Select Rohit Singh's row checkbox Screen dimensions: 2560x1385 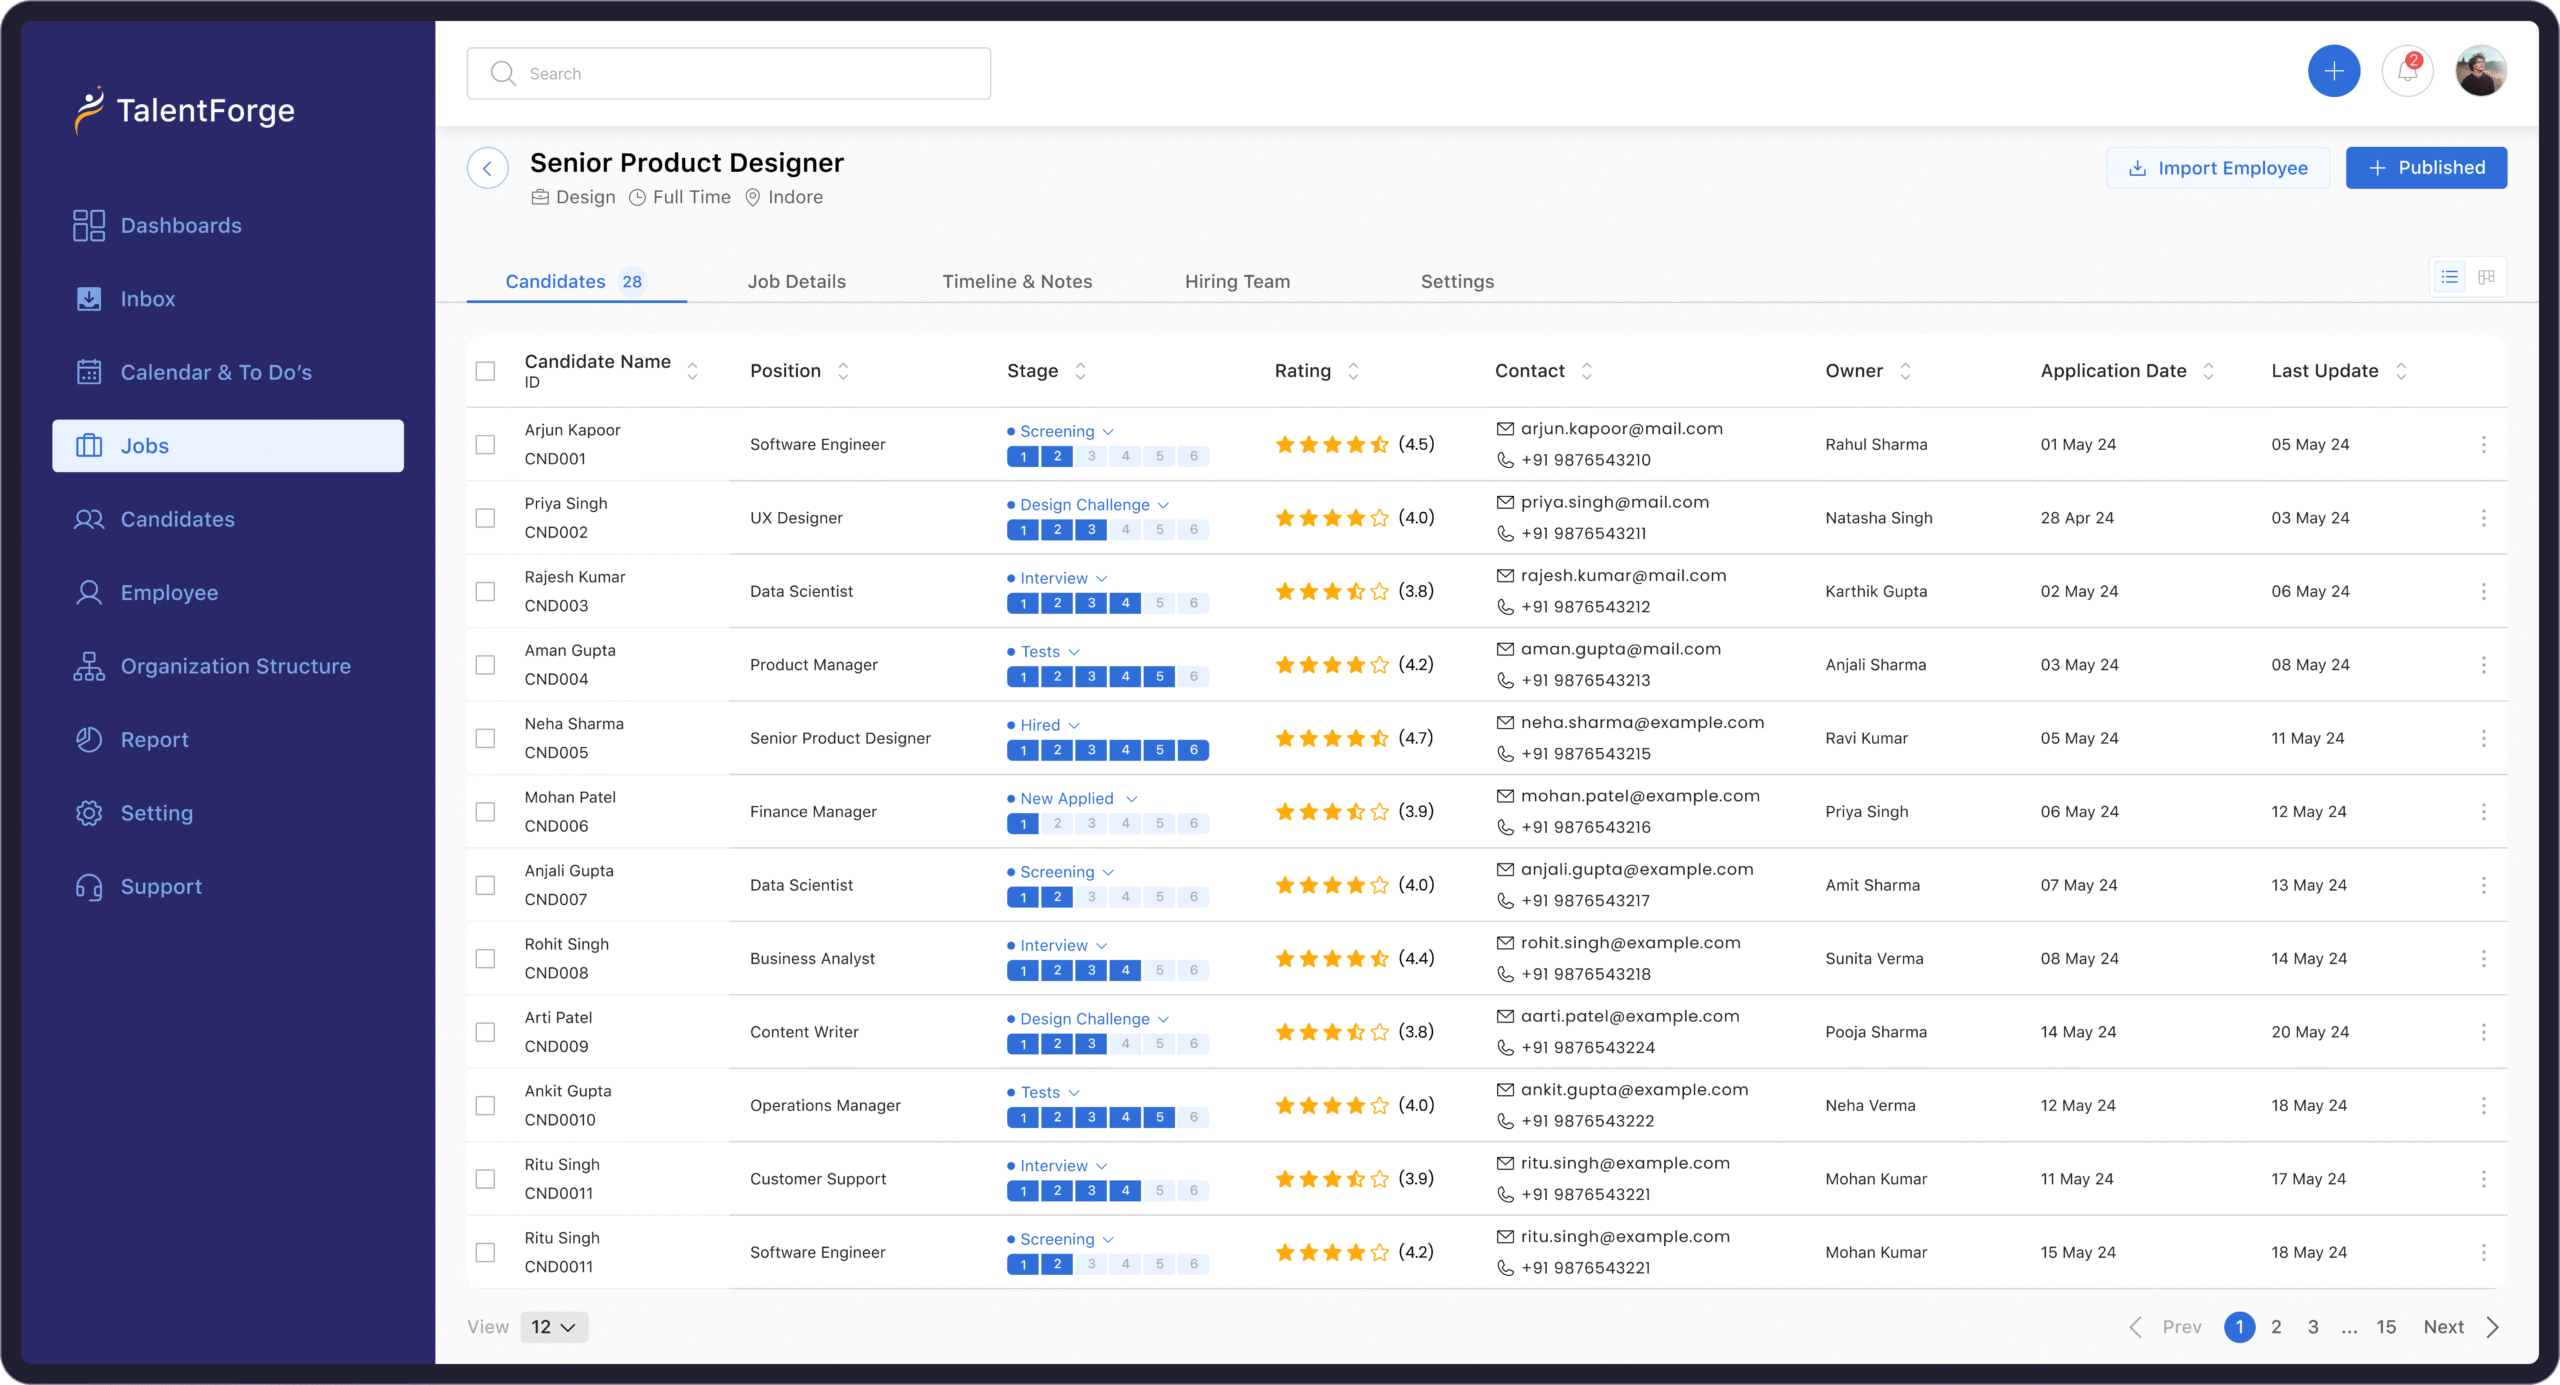(x=485, y=959)
